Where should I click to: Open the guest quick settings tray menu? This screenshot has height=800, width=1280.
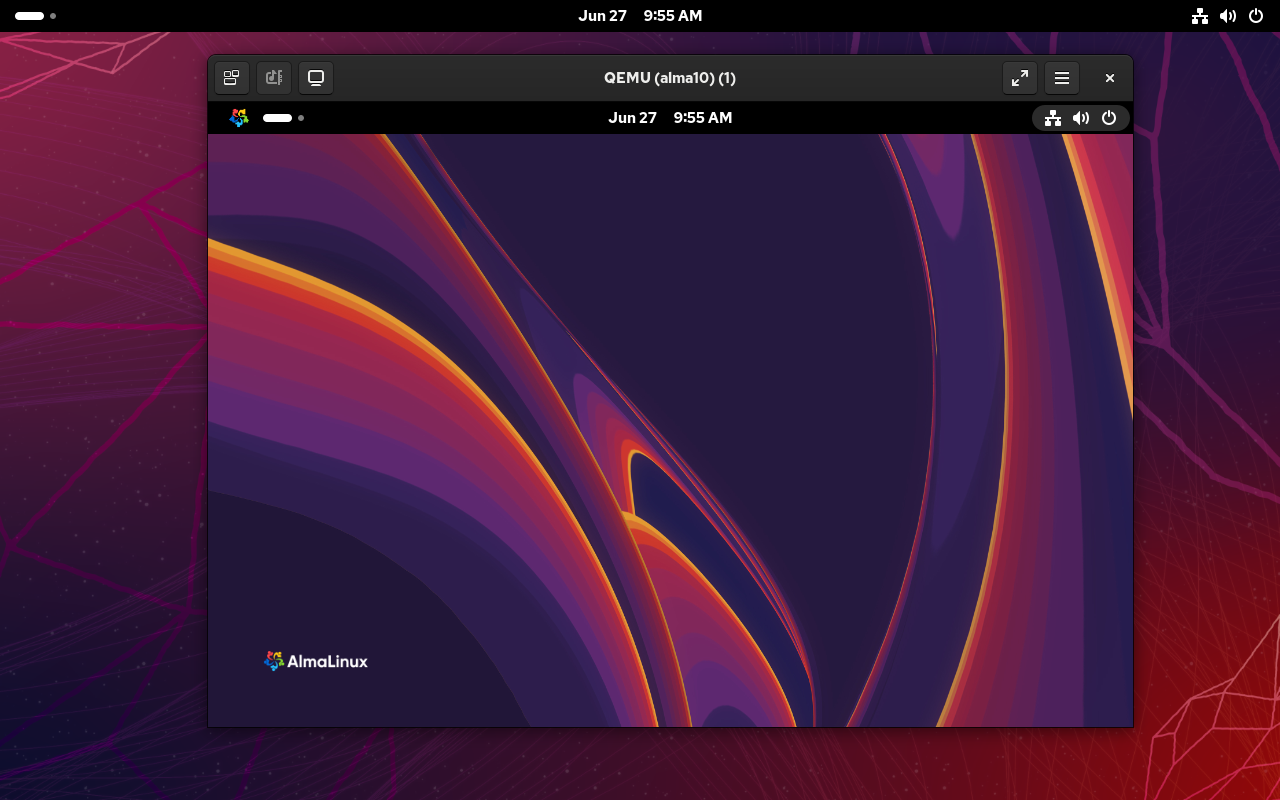(x=1081, y=118)
